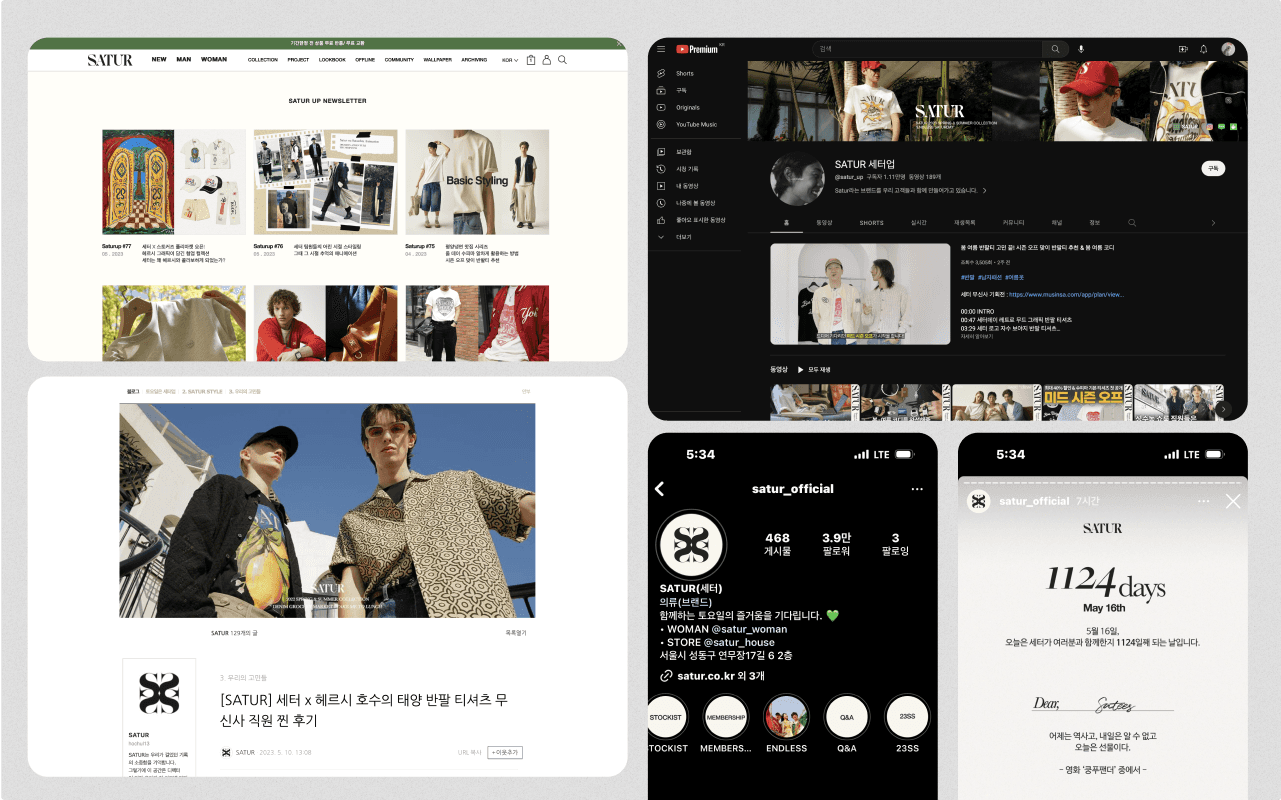Open the COLLECTION menu on SATUR
Screen dimensions: 1281x800
coord(263,60)
